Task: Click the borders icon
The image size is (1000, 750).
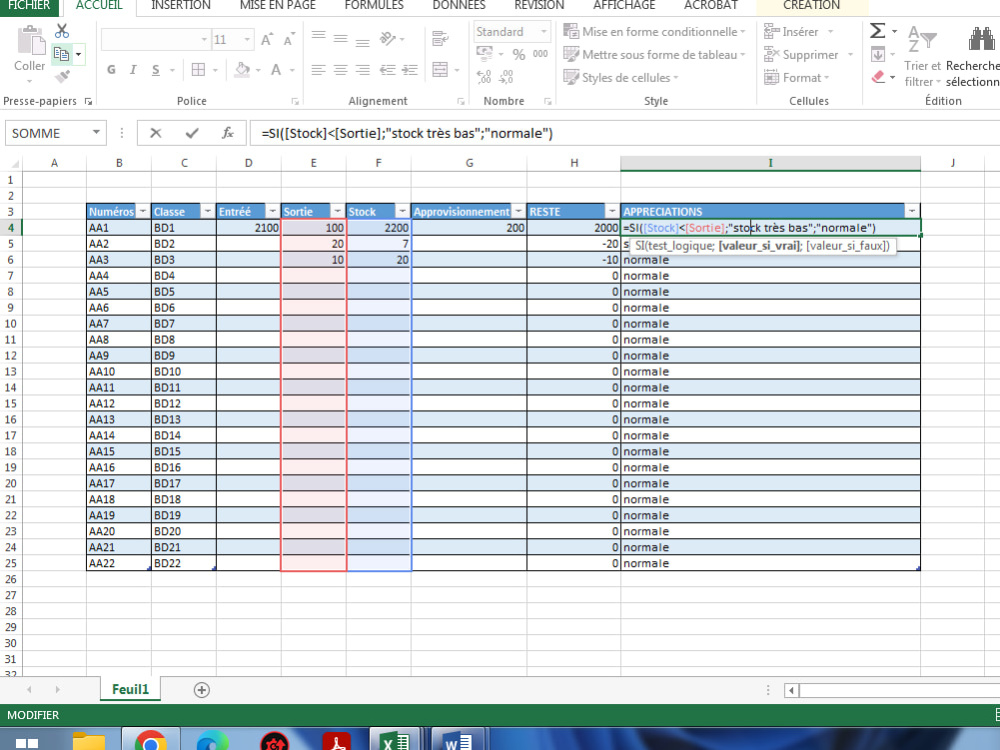Action: click(x=198, y=70)
